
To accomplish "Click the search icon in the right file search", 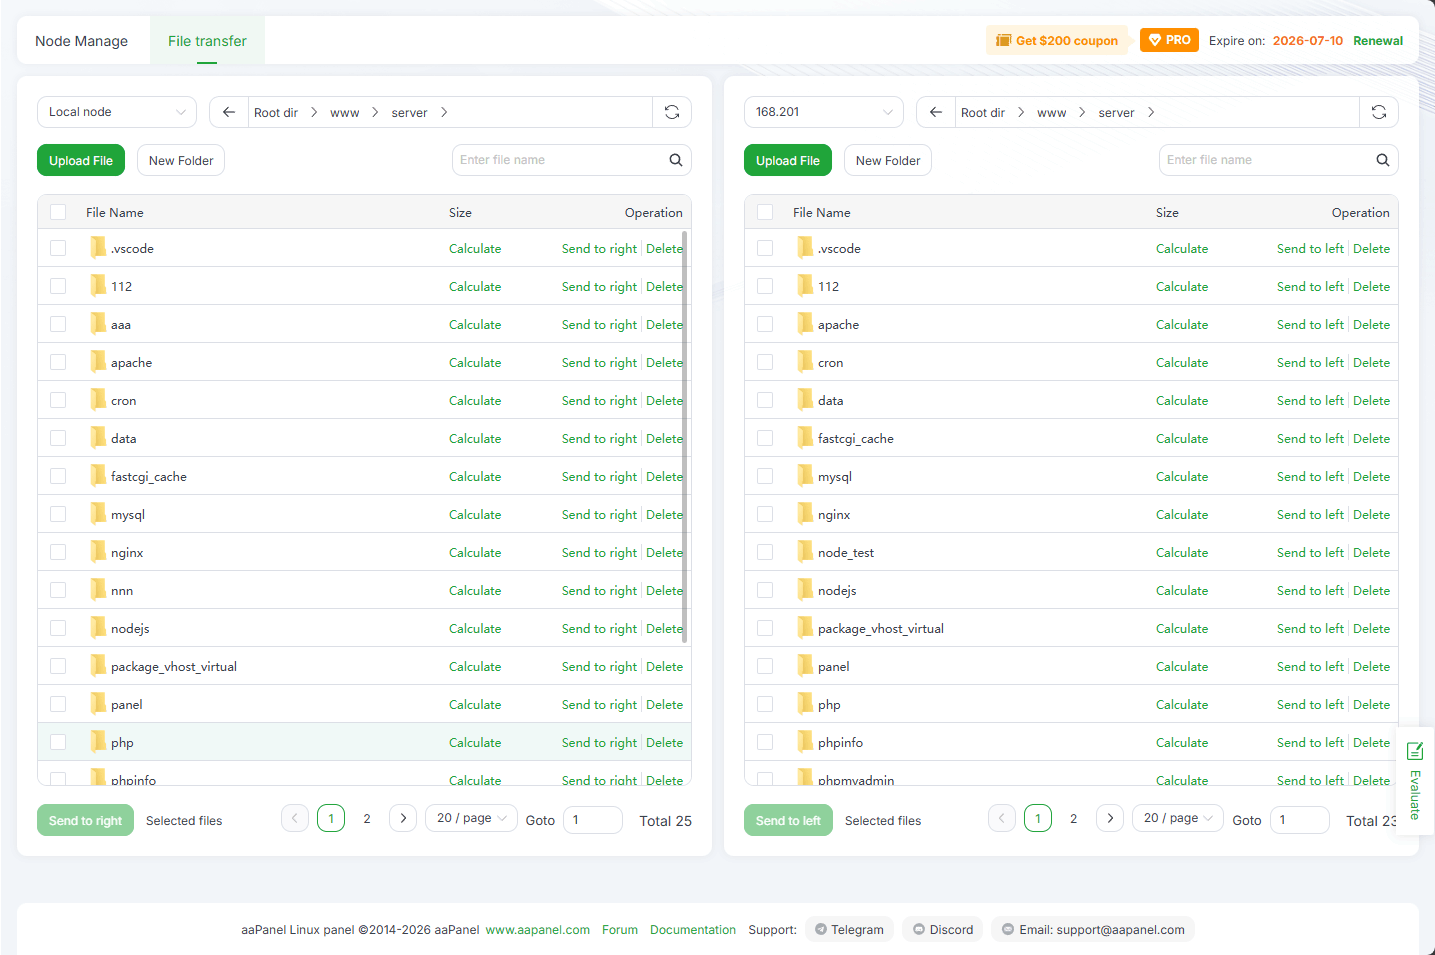I will [x=1383, y=160].
